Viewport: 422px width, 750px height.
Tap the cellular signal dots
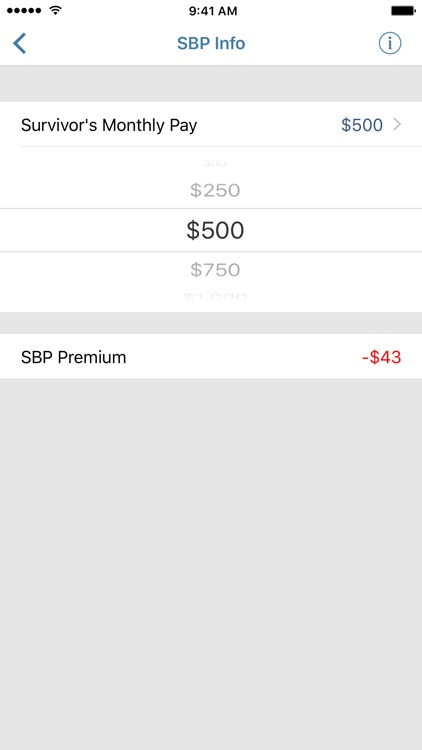[25, 10]
